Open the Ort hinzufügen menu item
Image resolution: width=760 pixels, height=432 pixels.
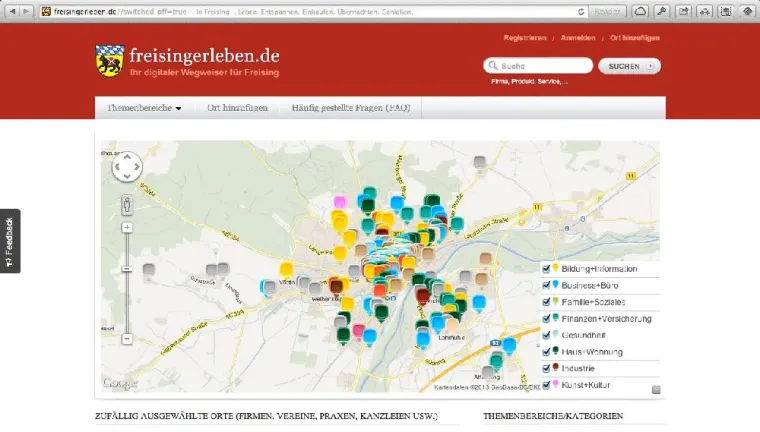[237, 108]
